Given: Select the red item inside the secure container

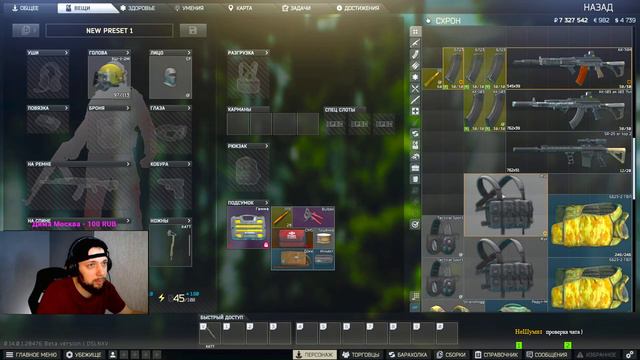Looking at the screenshot, I should coord(292,238).
